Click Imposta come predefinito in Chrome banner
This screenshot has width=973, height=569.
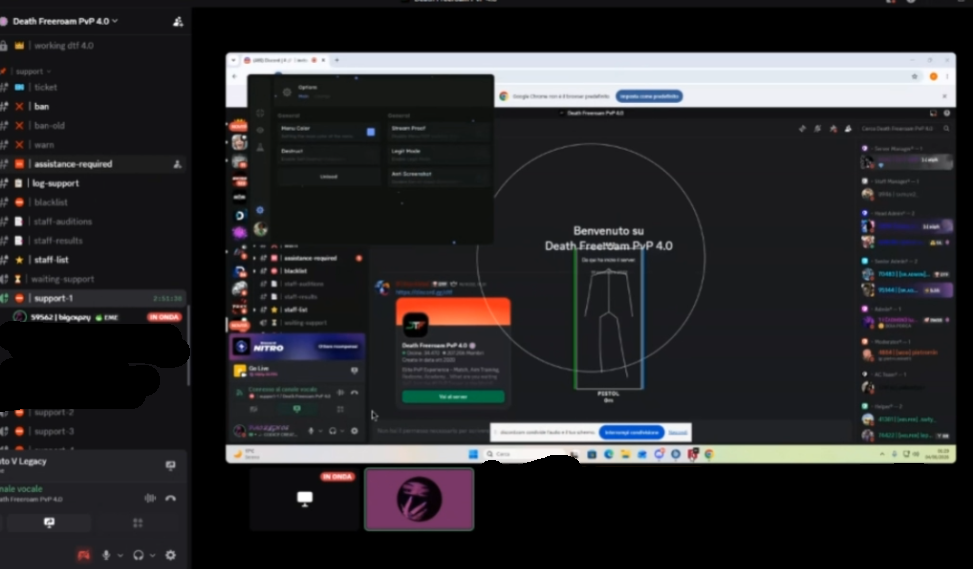(x=649, y=96)
